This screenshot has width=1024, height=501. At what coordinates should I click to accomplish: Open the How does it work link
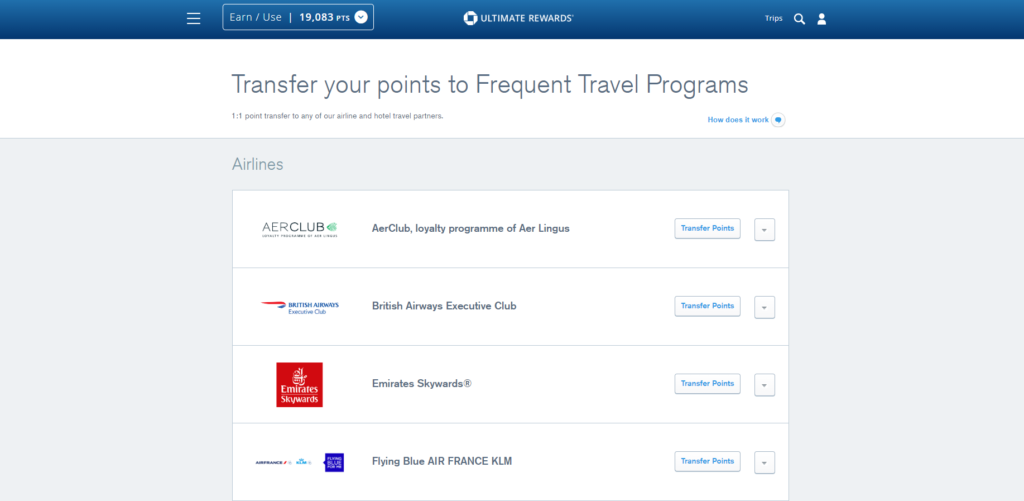click(x=738, y=120)
